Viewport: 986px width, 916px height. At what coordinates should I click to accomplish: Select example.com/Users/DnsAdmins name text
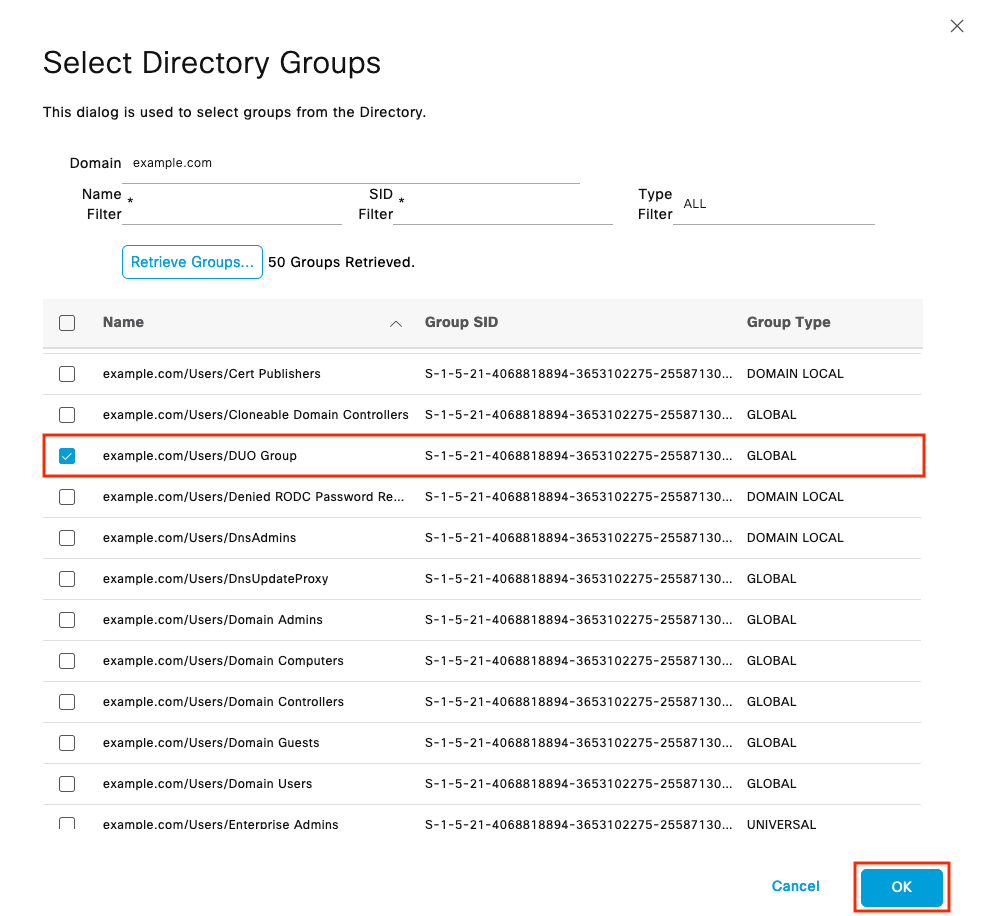pos(199,538)
